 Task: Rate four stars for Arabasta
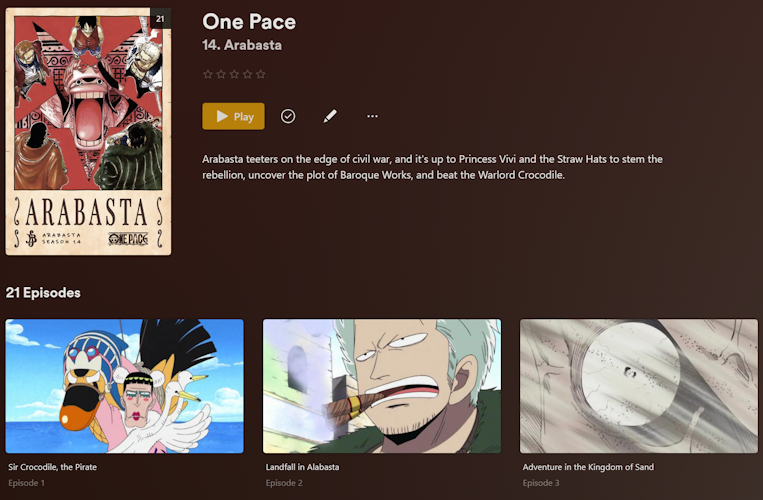247,74
